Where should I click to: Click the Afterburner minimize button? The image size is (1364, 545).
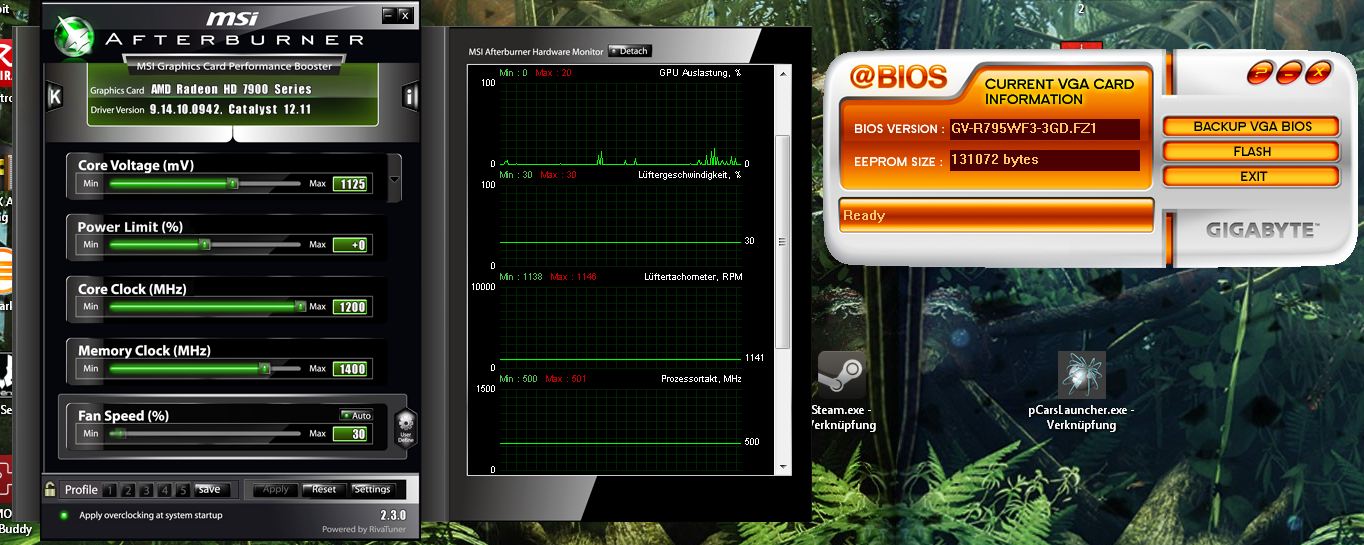click(388, 15)
